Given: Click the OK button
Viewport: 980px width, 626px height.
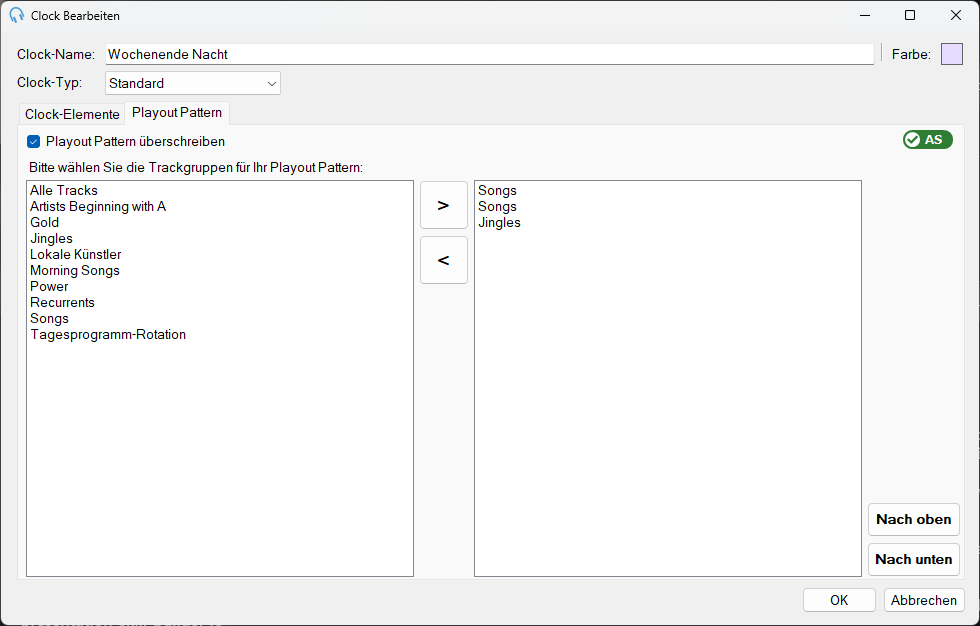Looking at the screenshot, I should [x=839, y=600].
